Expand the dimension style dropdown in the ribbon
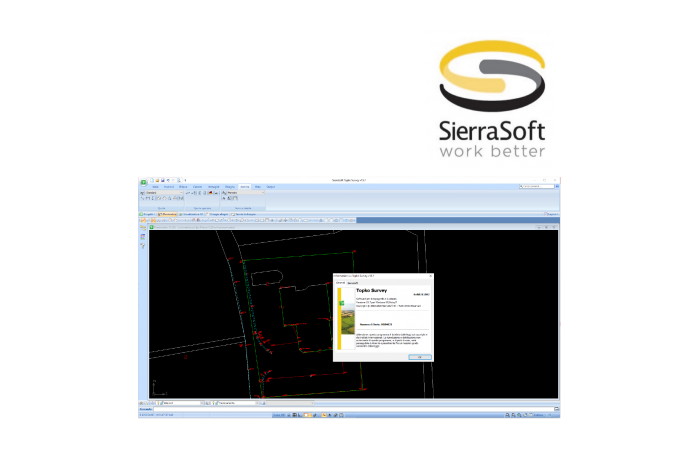Image resolution: width=700 pixels, height=463 pixels. pos(181,192)
